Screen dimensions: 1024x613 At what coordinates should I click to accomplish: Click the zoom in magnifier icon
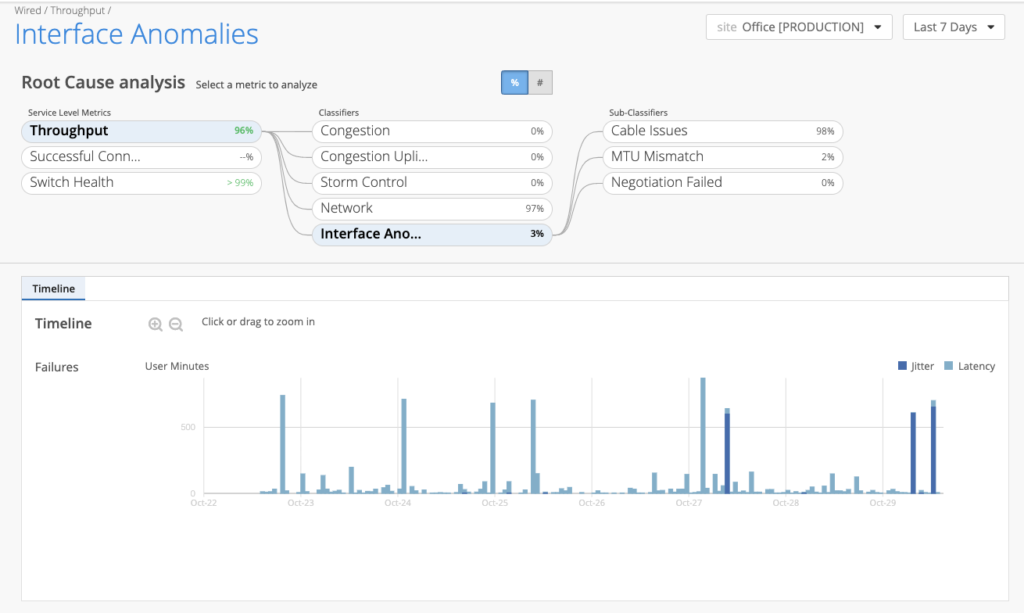155,324
